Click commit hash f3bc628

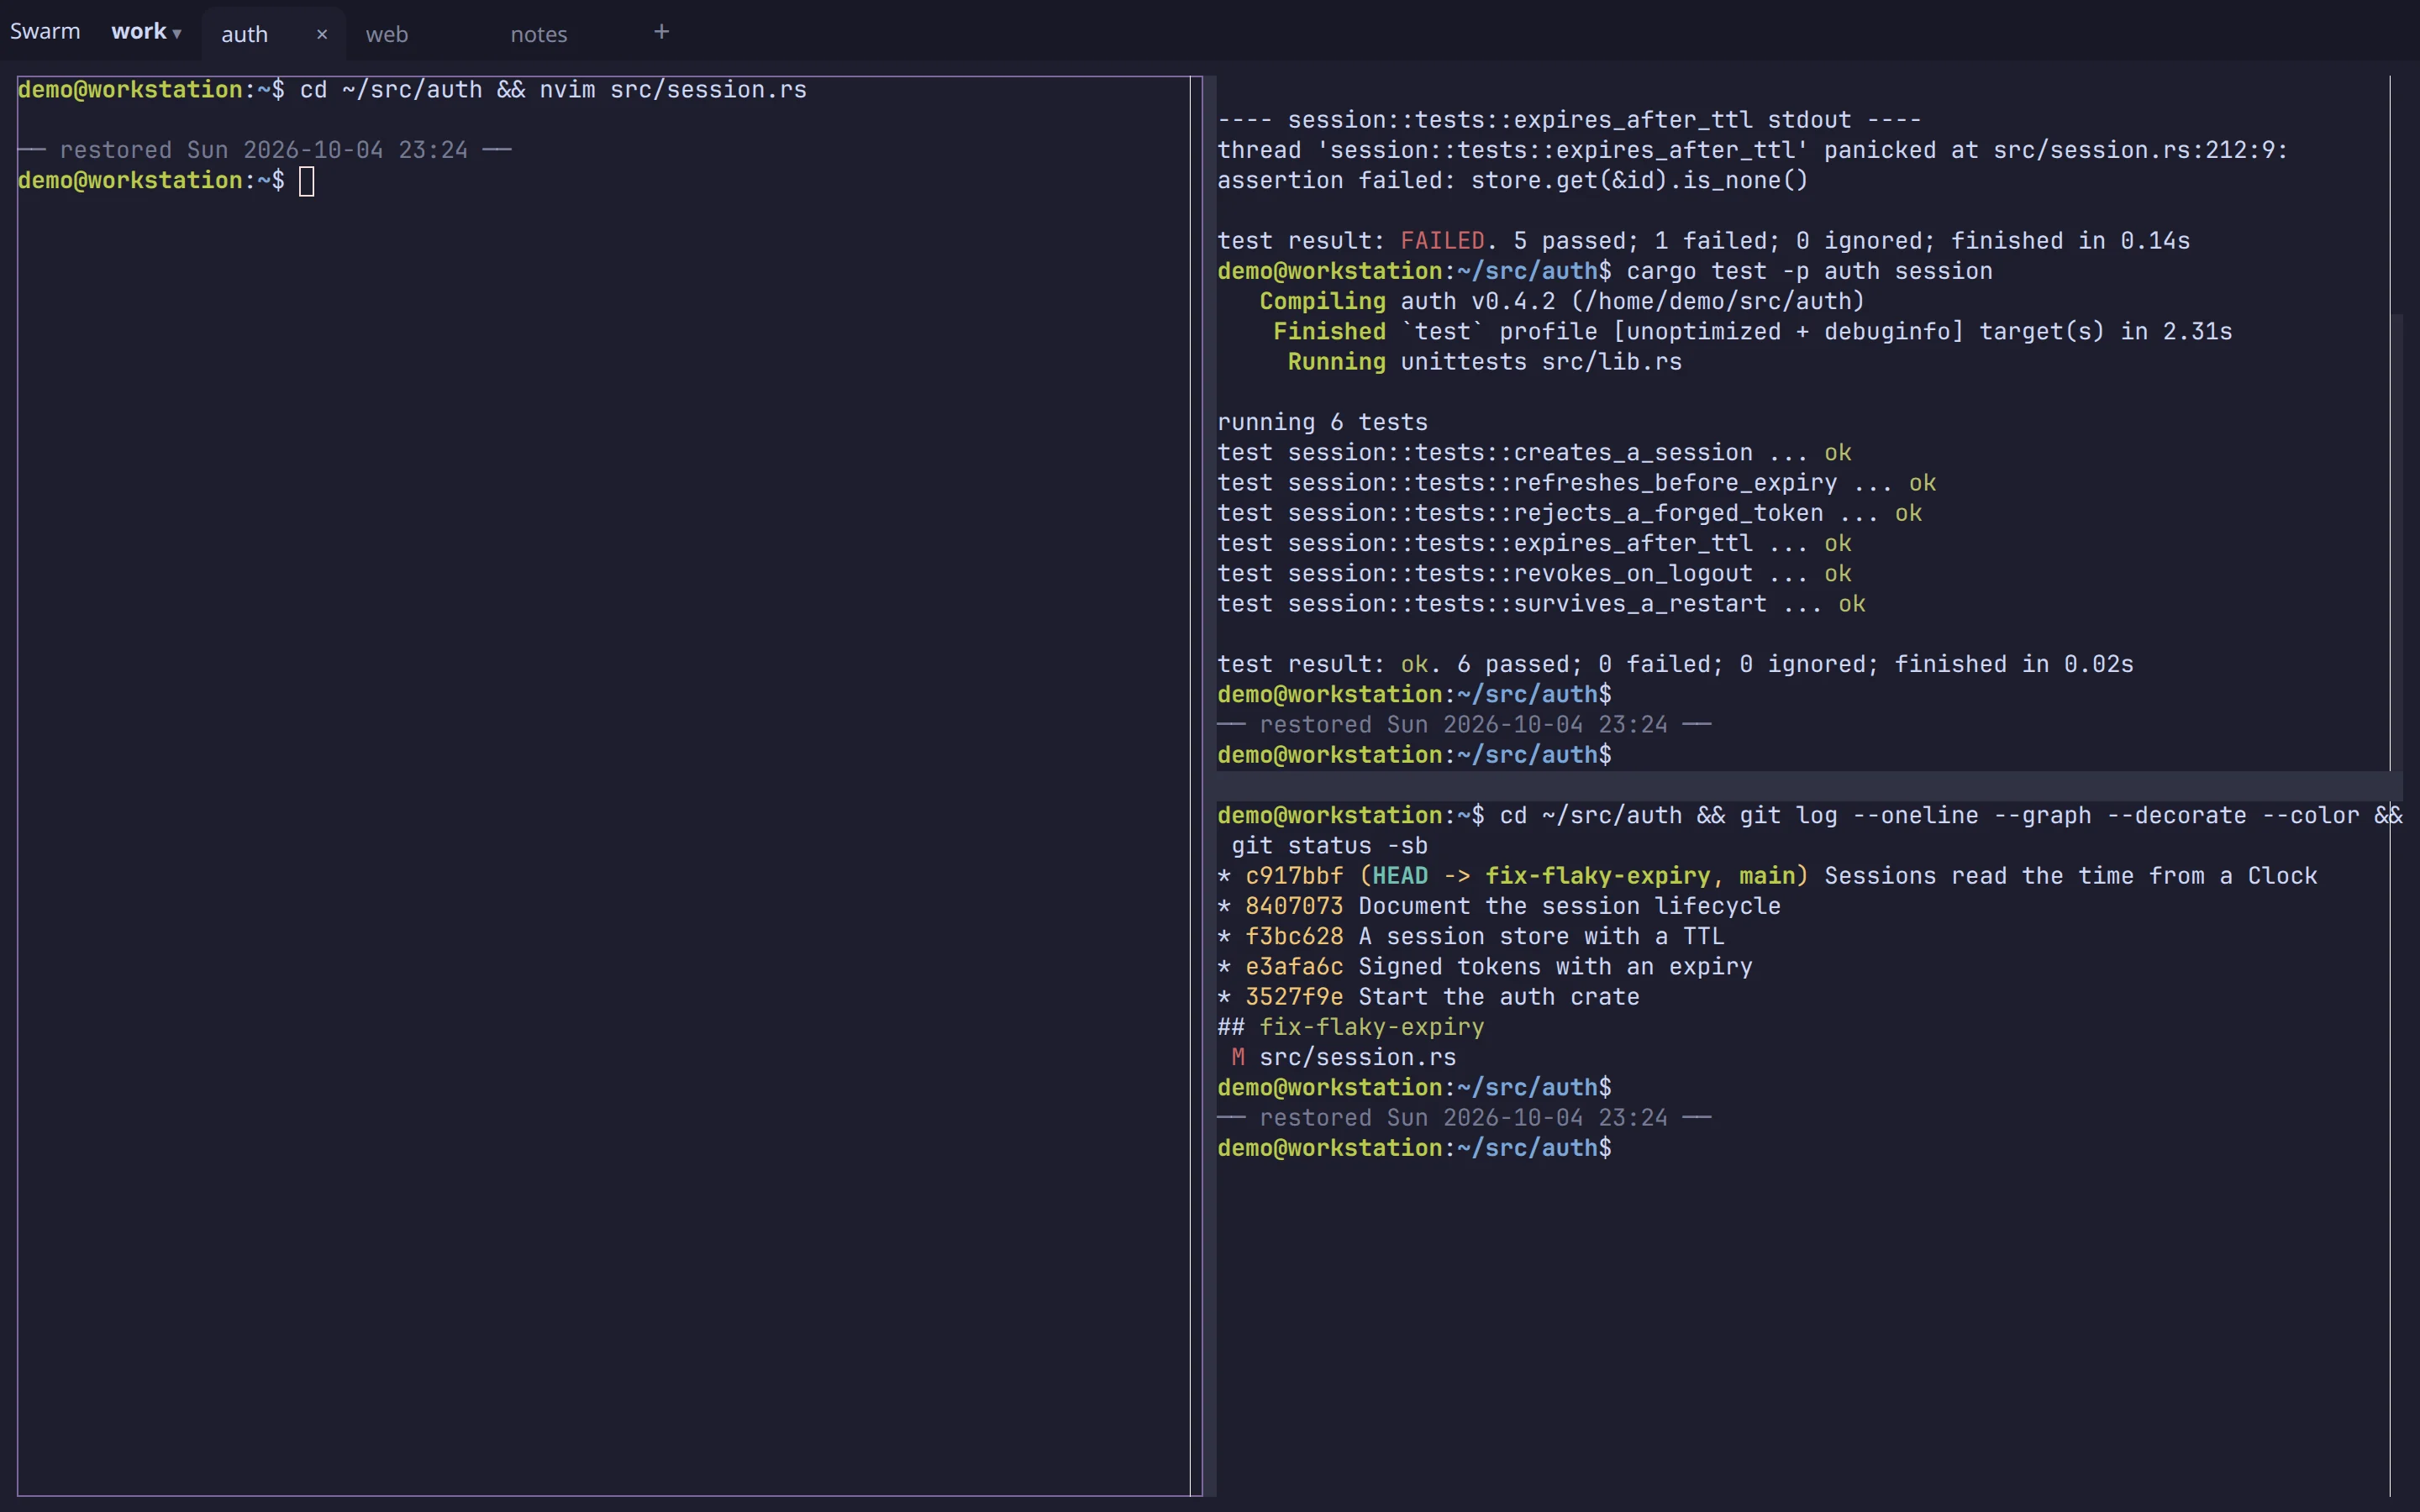point(1294,936)
